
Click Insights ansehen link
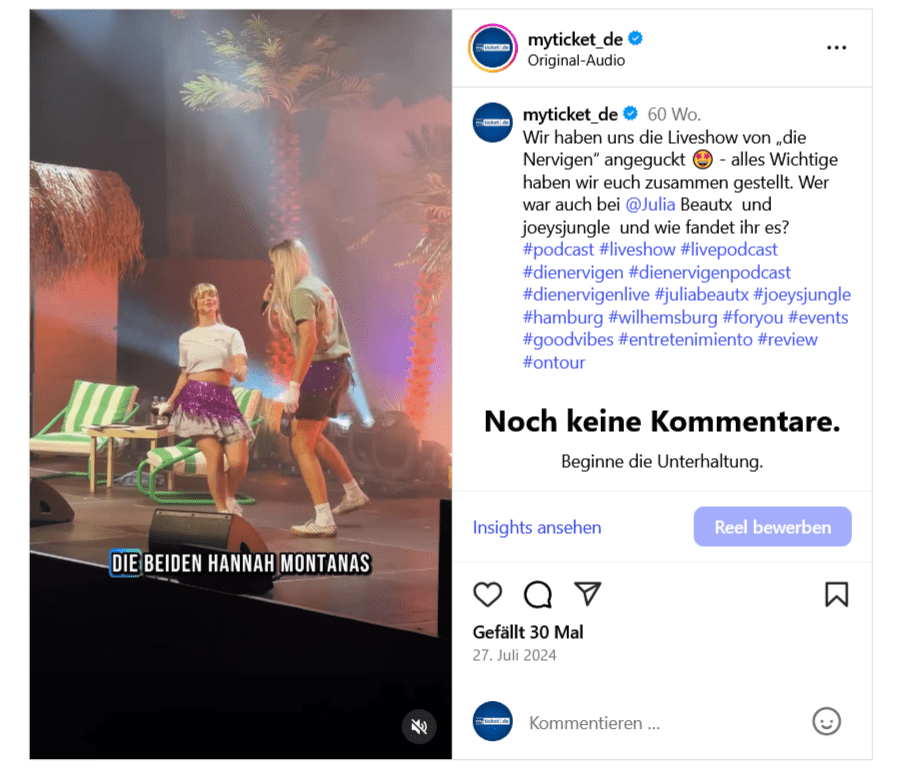(537, 527)
